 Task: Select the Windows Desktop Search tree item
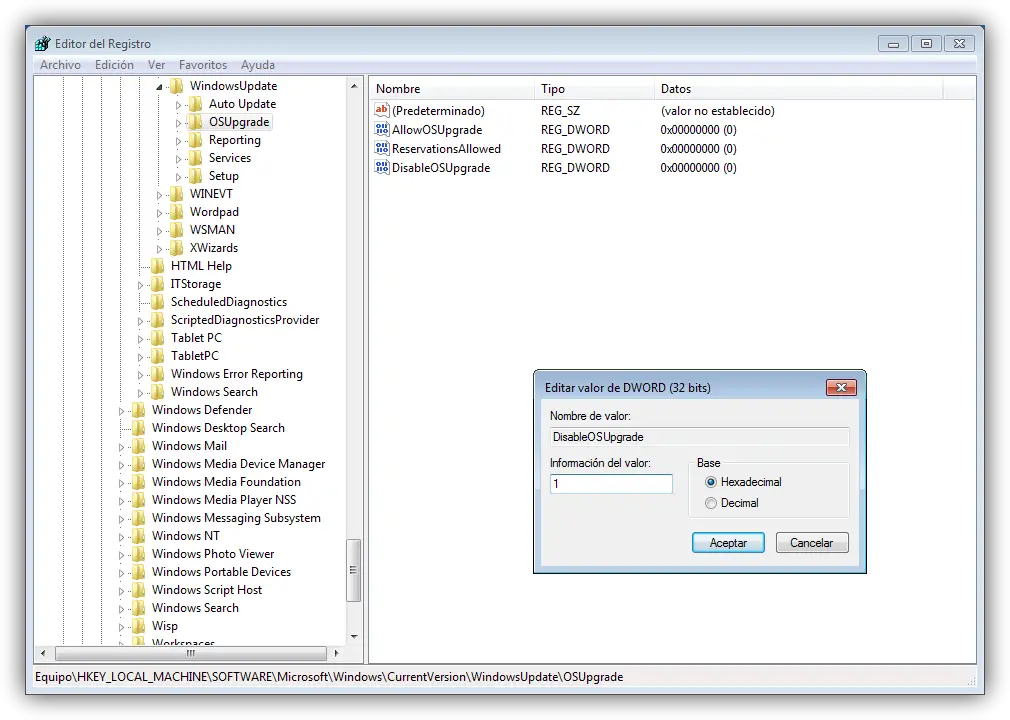tap(218, 428)
